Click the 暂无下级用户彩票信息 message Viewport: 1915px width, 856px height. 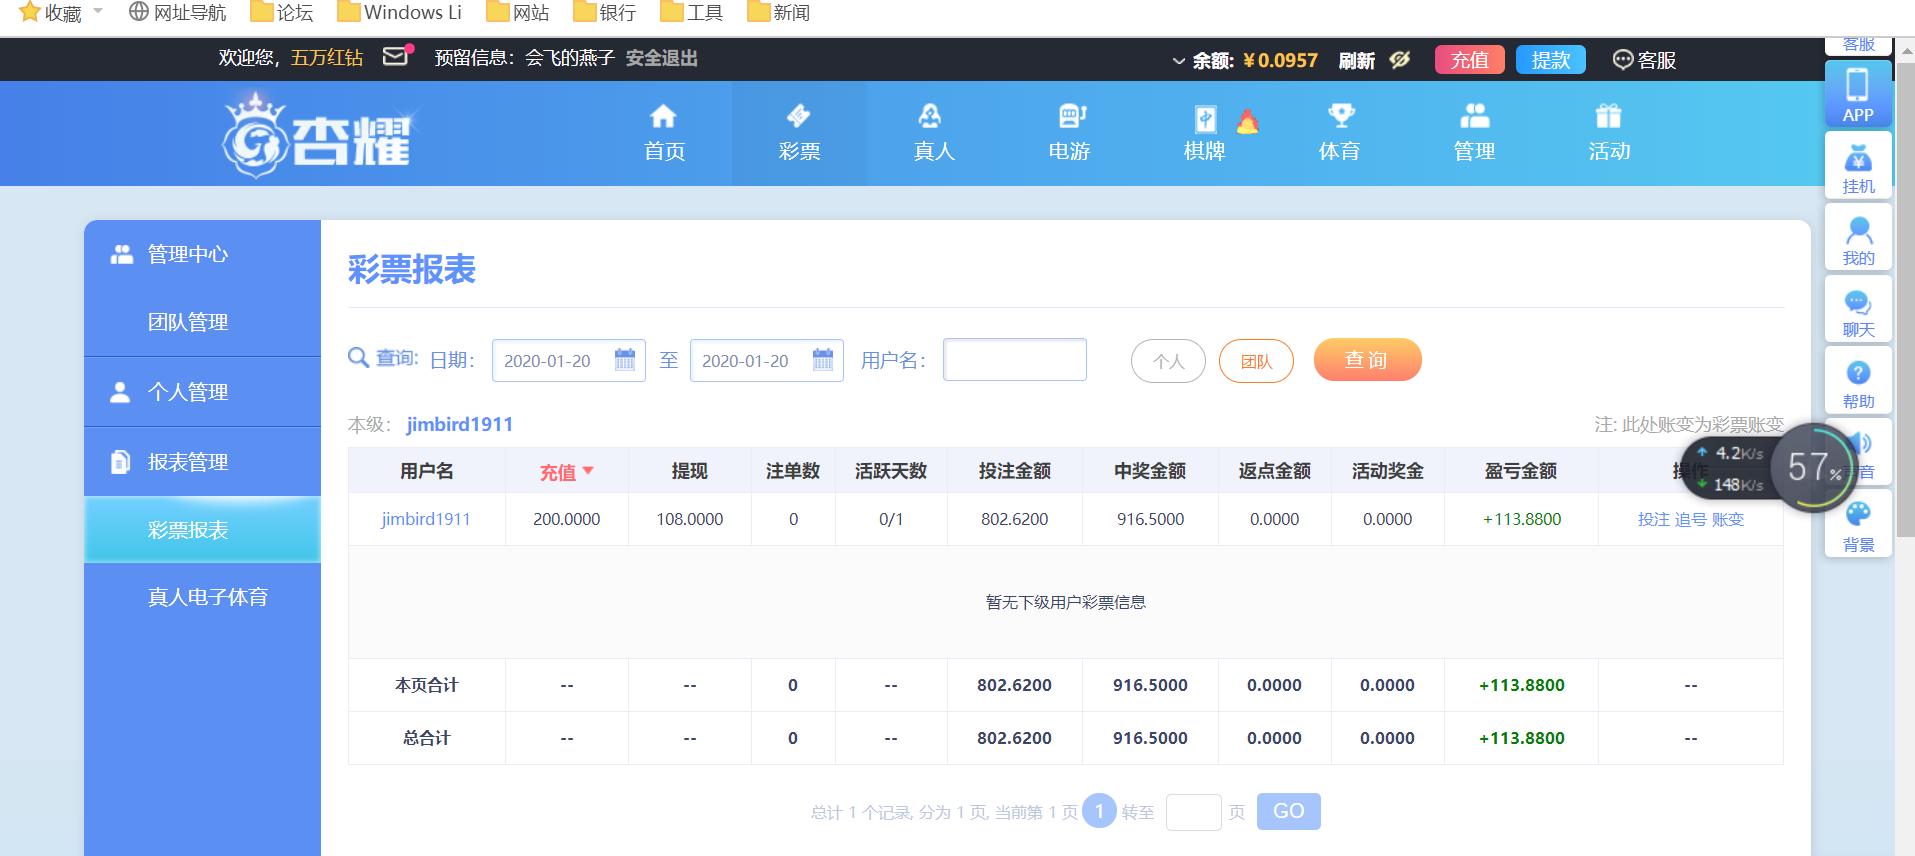pos(1065,602)
